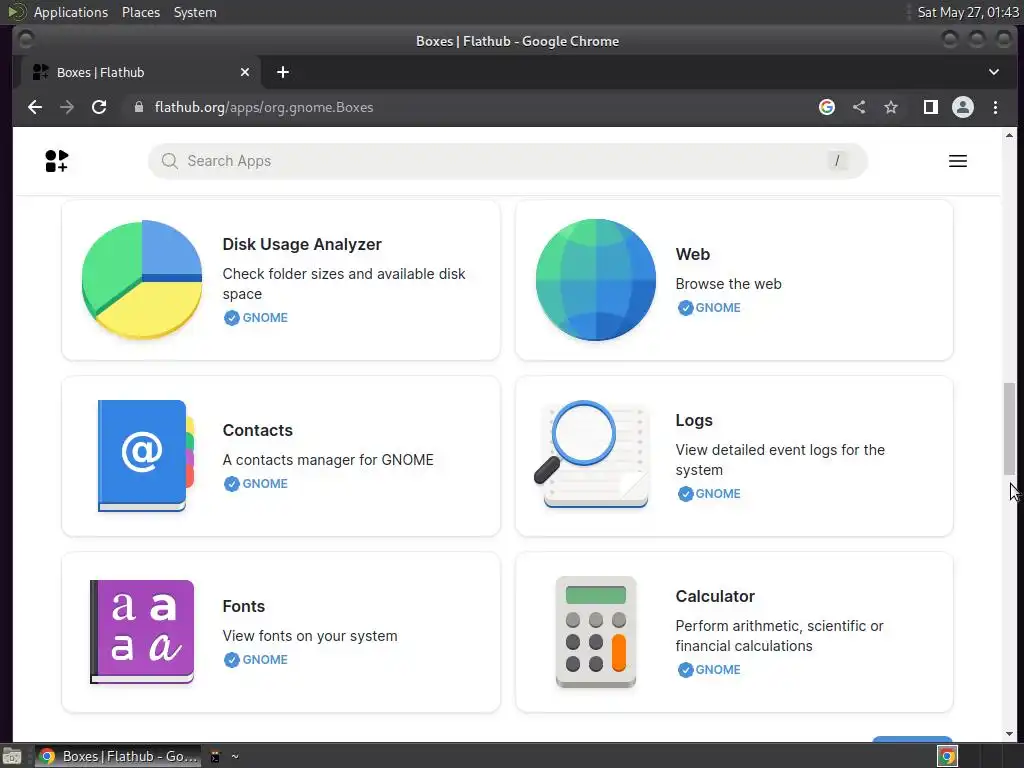The height and width of the screenshot is (768, 1024).
Task: Open the hamburger menu on Flathub
Action: tap(957, 161)
